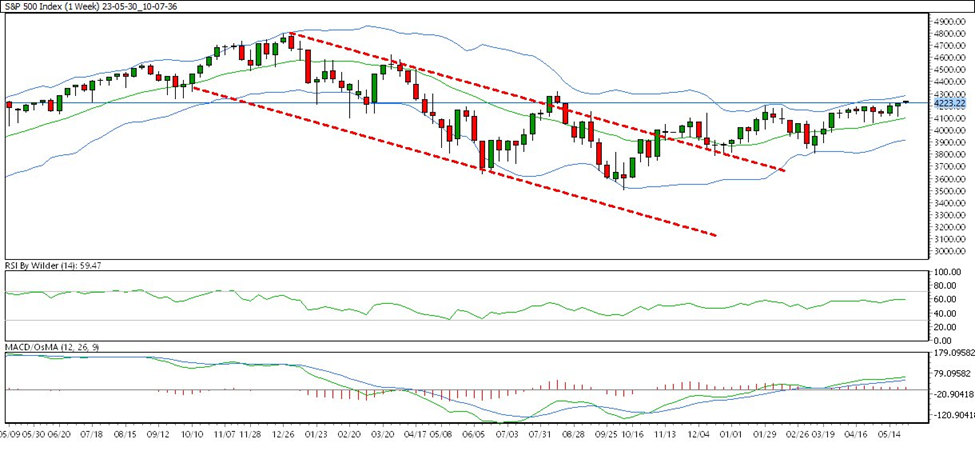Click the 3500.00 price axis value
Image resolution: width=975 pixels, height=455 pixels.
[950, 191]
